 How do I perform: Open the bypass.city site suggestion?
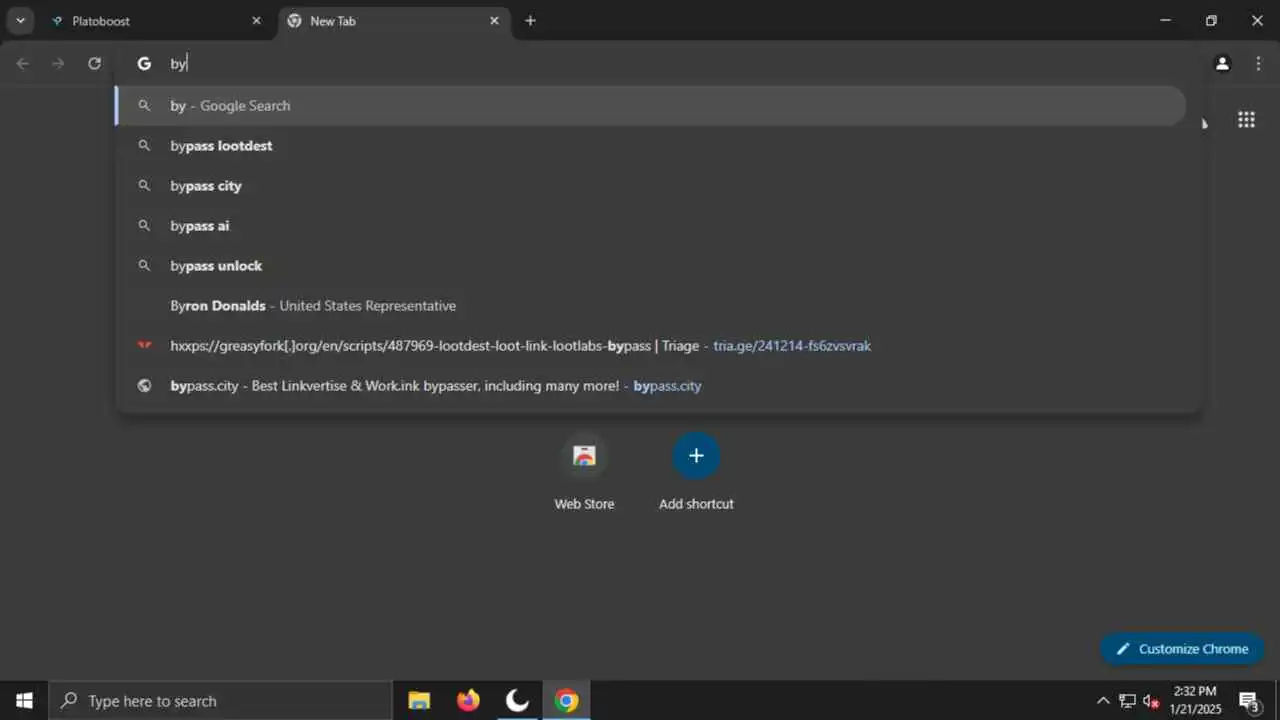tap(650, 386)
